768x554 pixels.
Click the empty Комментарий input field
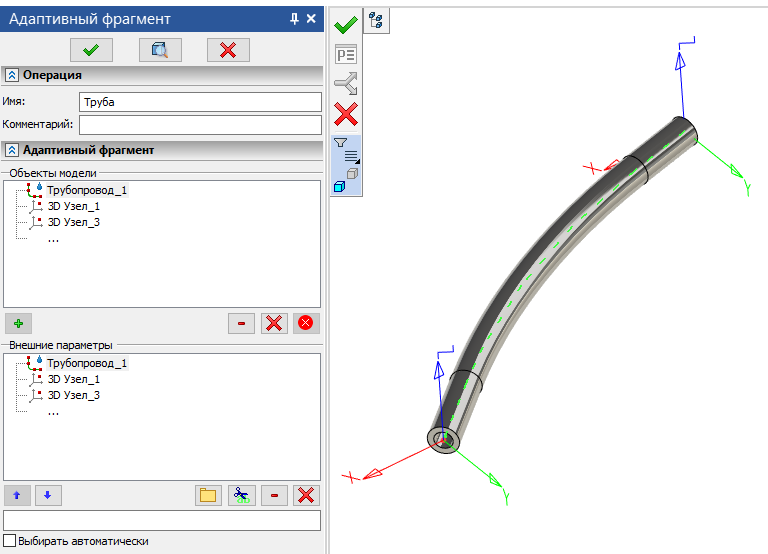coord(200,125)
